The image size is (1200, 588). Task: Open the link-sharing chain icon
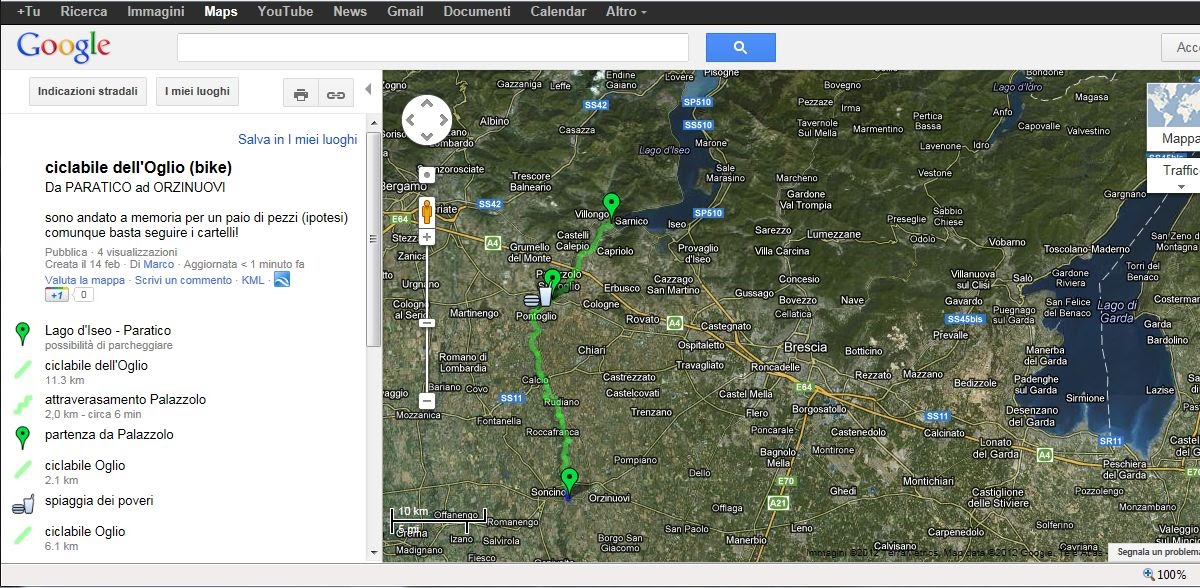(336, 95)
